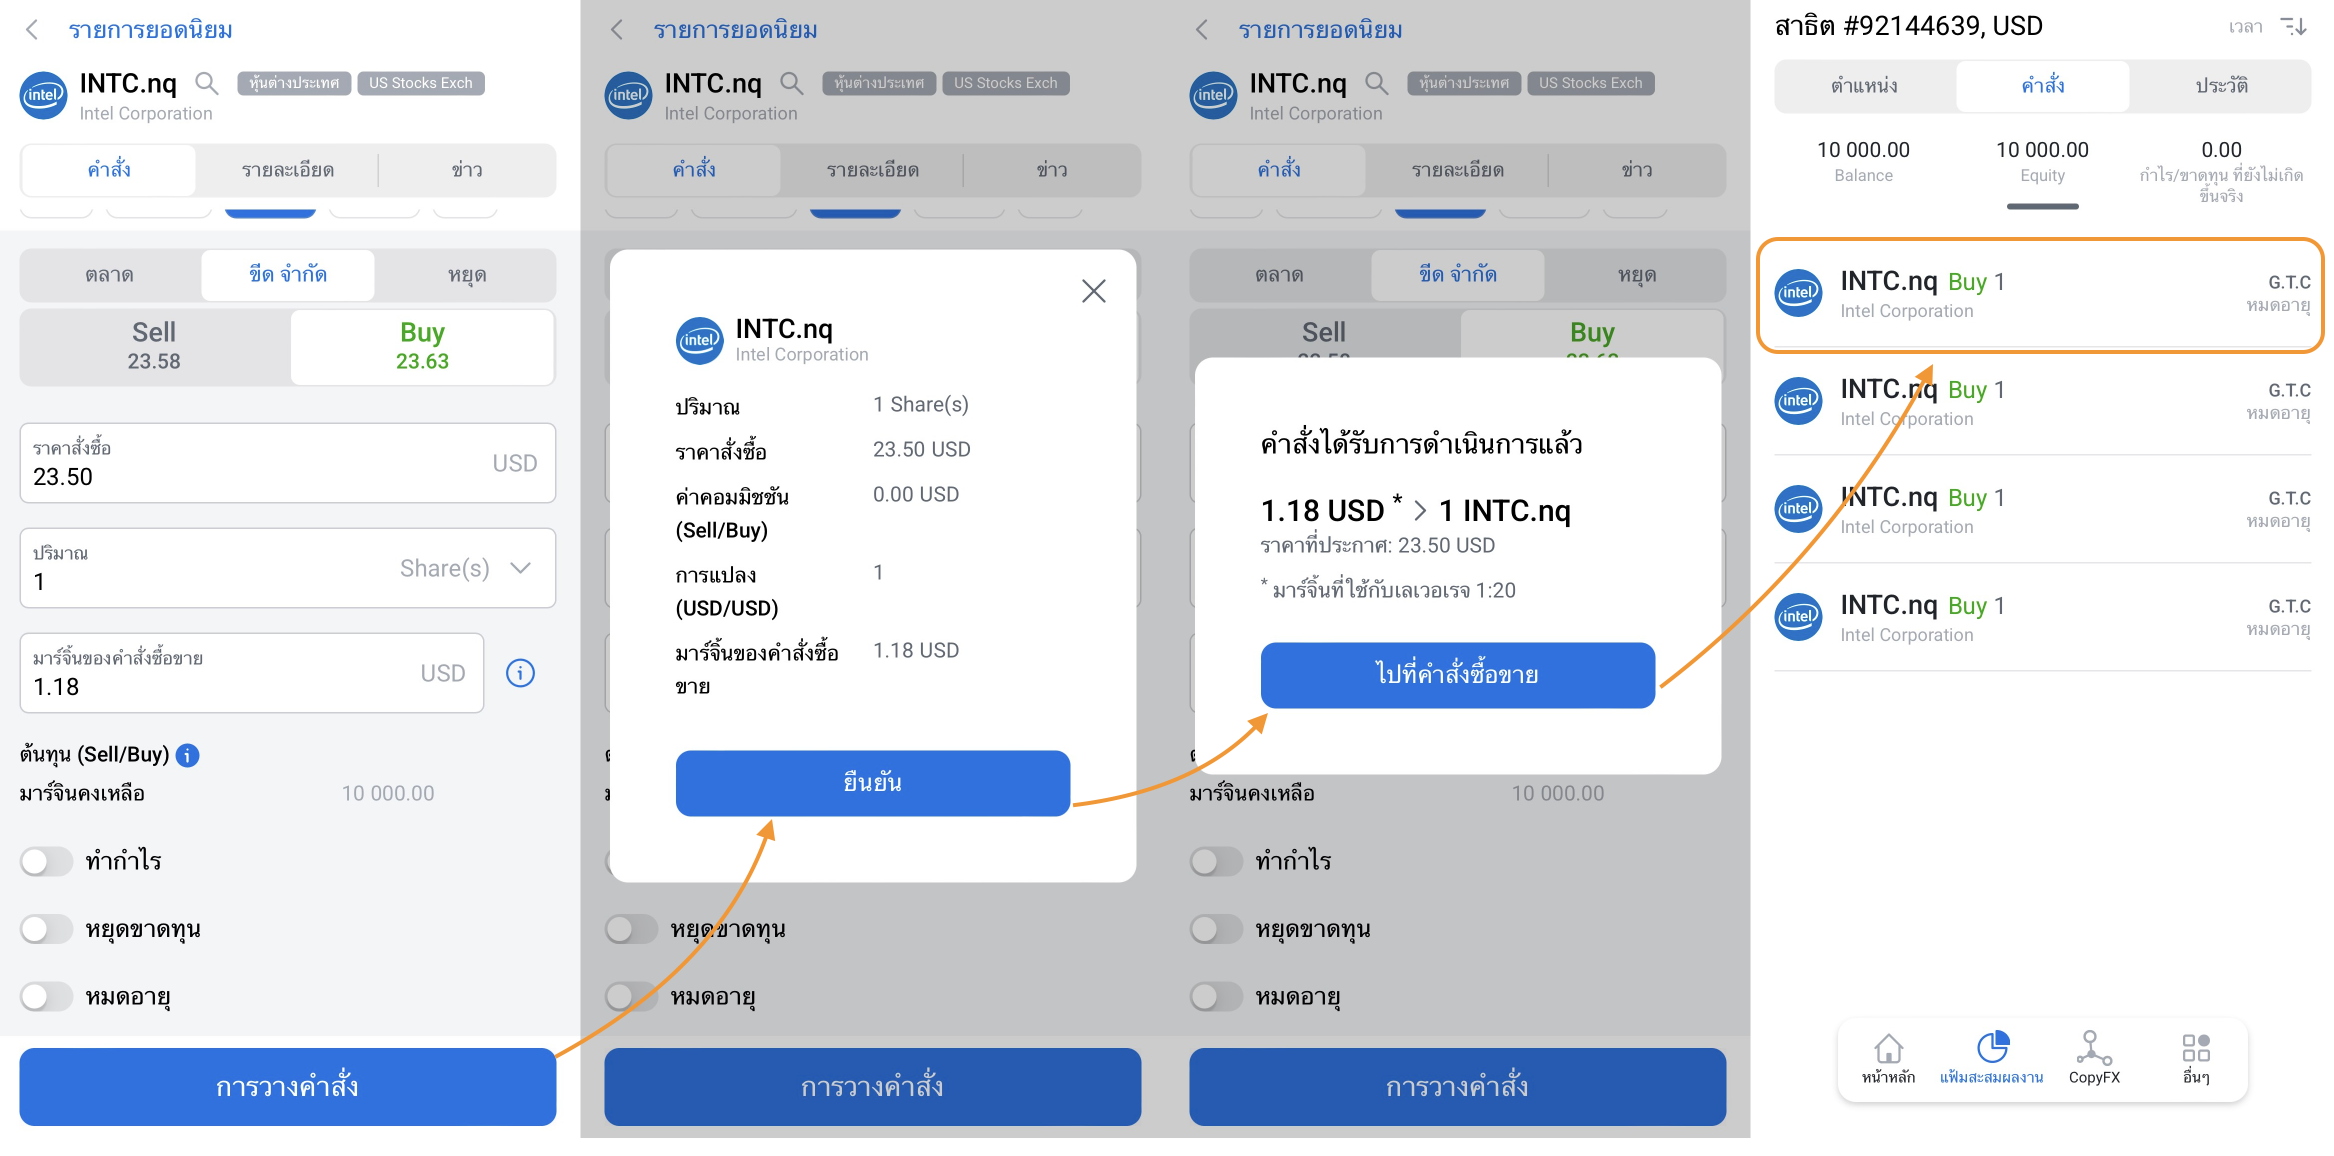
Task: Click the info icon next to margin field
Action: (520, 673)
